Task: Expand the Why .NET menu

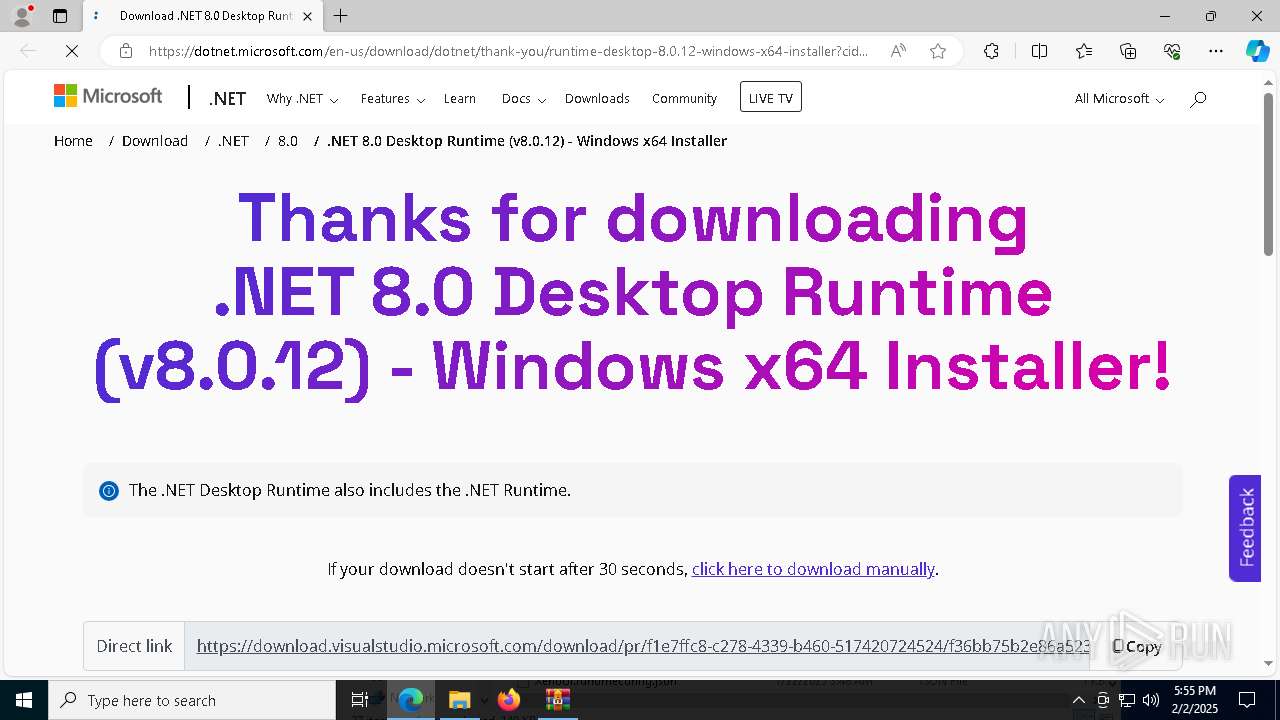Action: pos(302,98)
